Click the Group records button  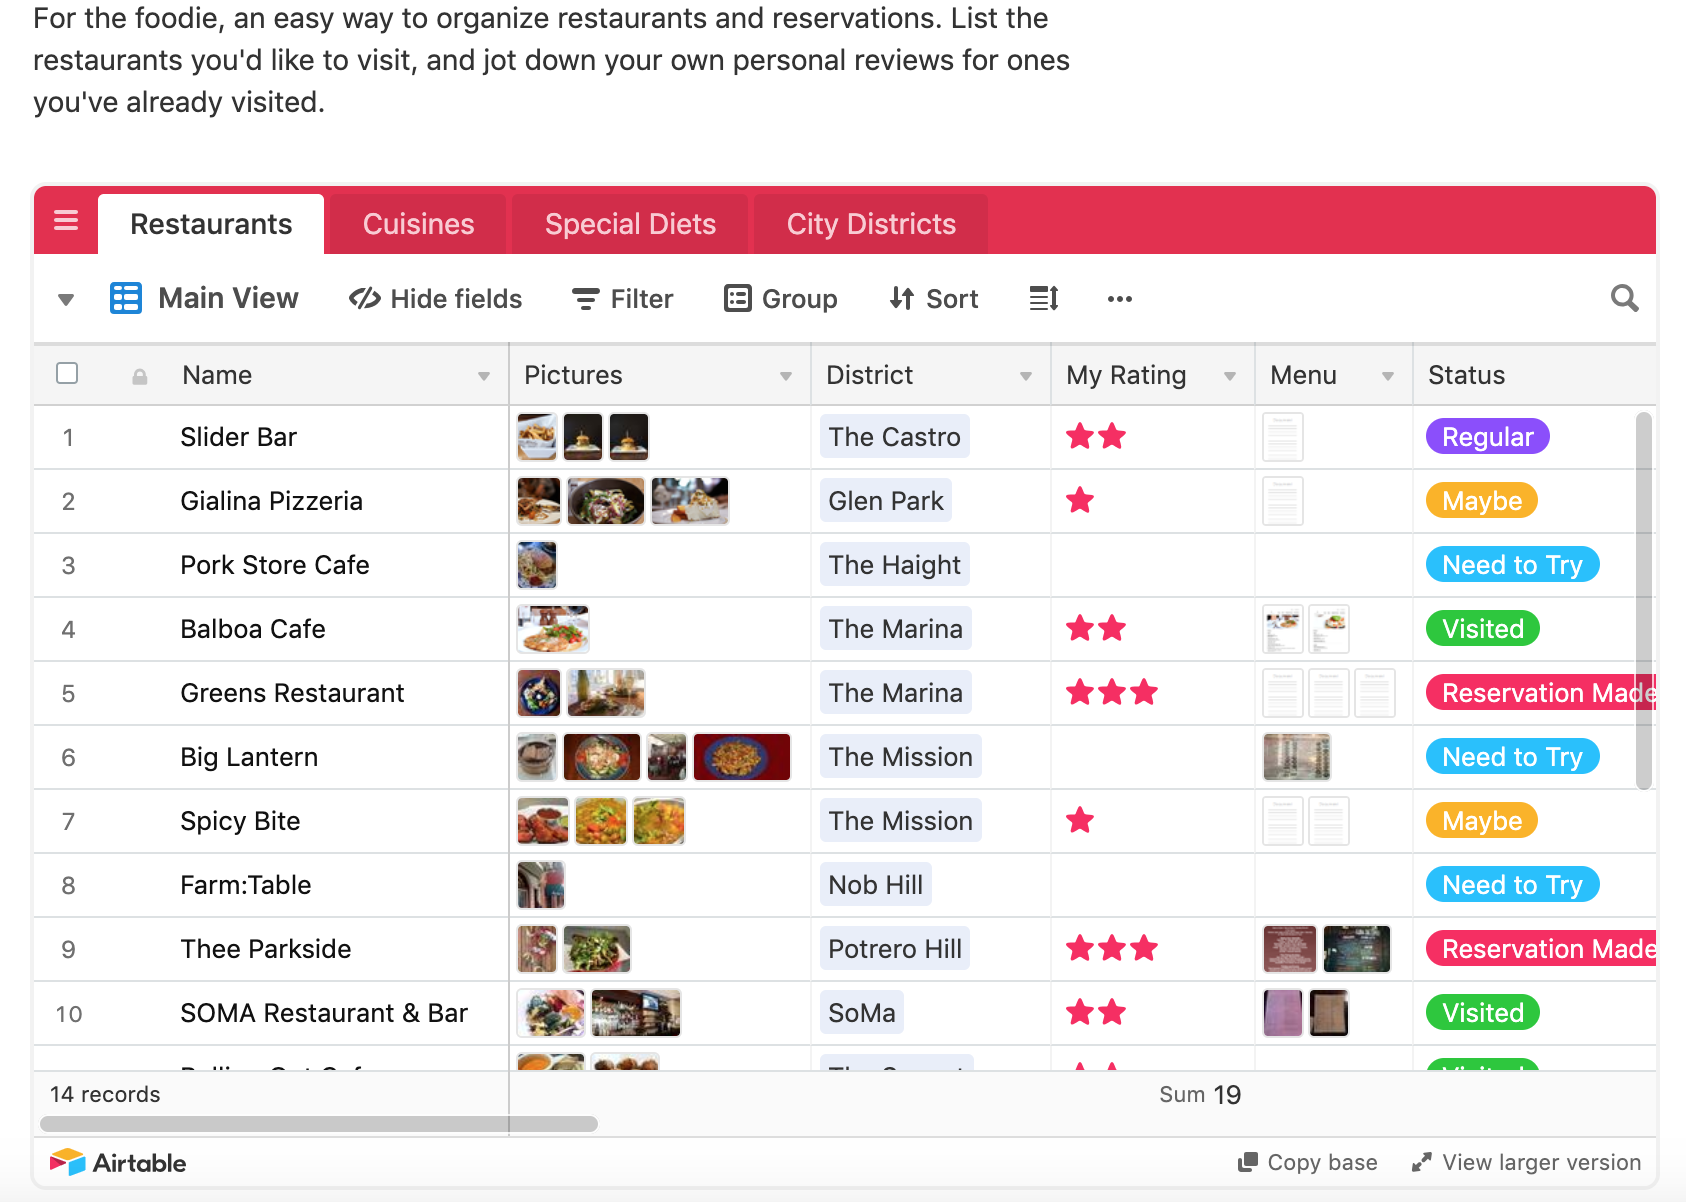coord(781,299)
